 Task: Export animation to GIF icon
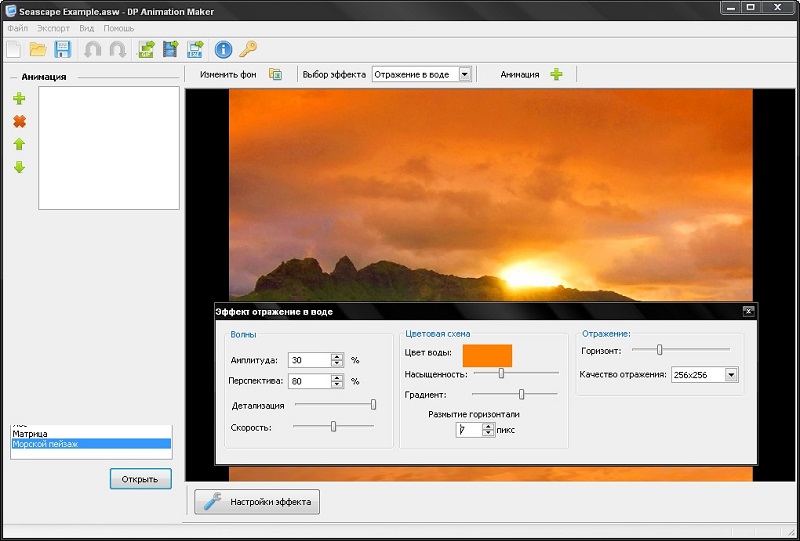coord(146,50)
